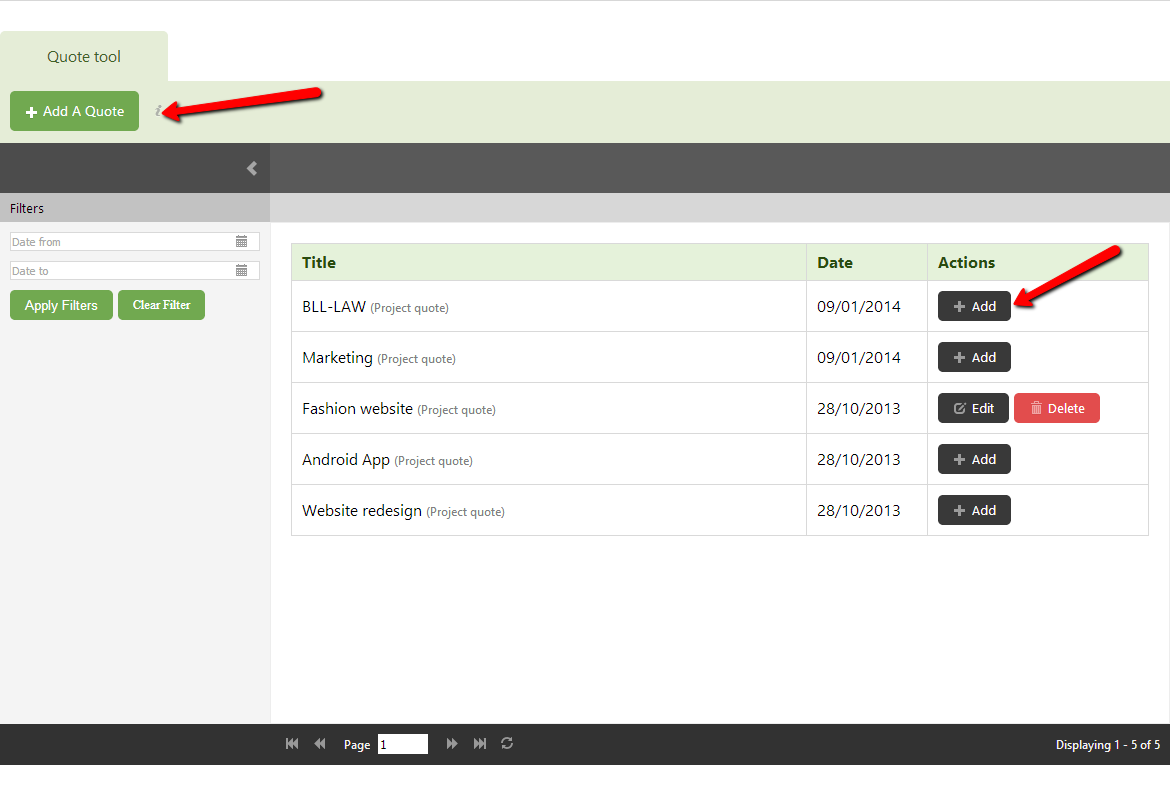1170x793 pixels.
Task: Delete the Fashion website quote
Action: [1056, 408]
